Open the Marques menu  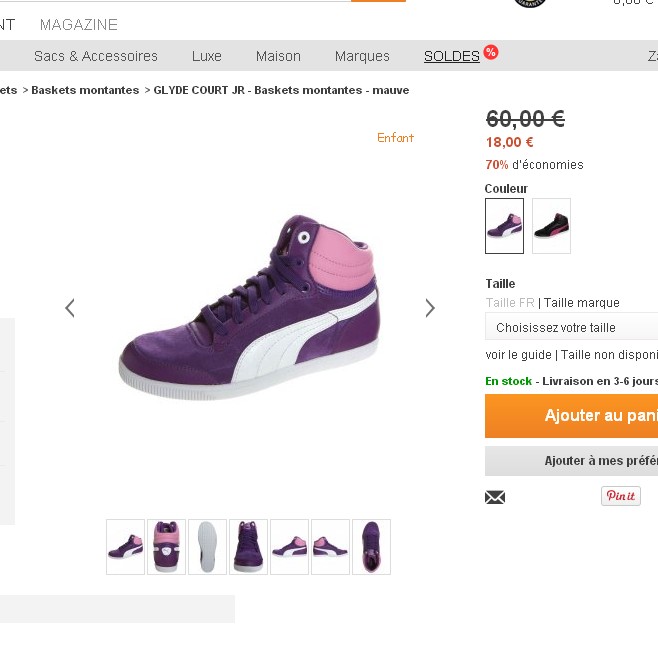pyautogui.click(x=362, y=56)
